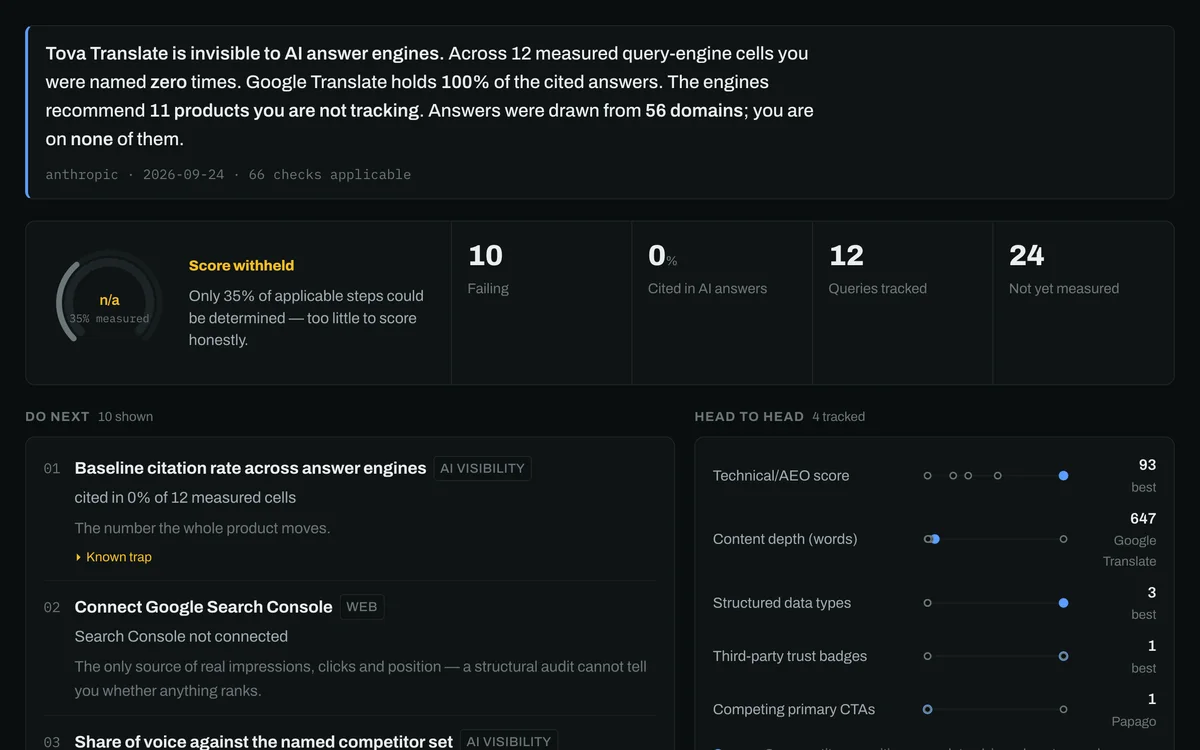Click the filled dot on Structured data types track
Image resolution: width=1200 pixels, height=750 pixels.
(1063, 603)
